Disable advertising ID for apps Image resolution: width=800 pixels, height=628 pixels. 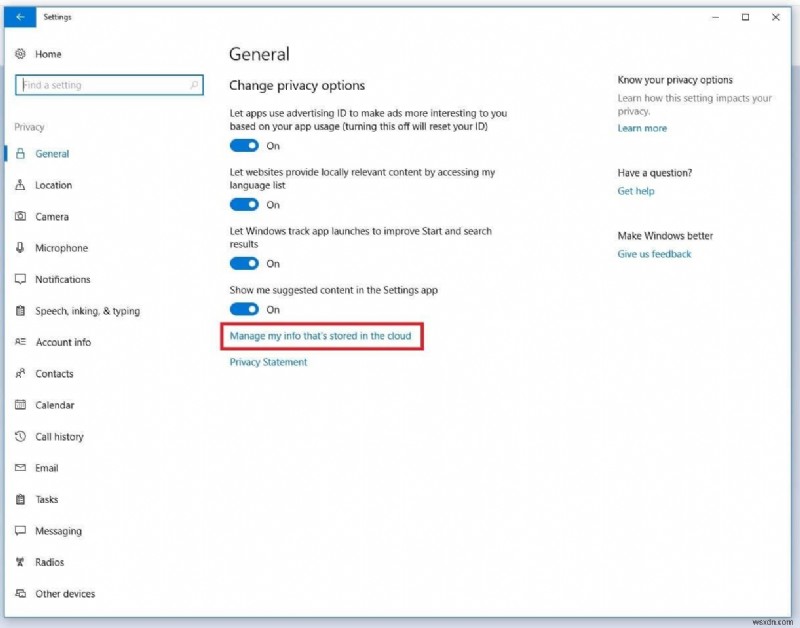coord(245,145)
